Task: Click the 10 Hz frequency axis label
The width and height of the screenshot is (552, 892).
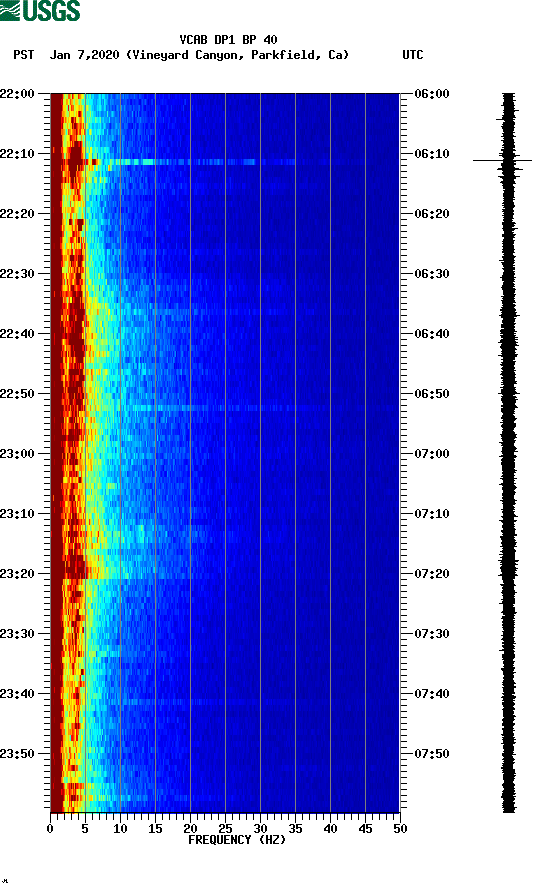Action: click(120, 829)
